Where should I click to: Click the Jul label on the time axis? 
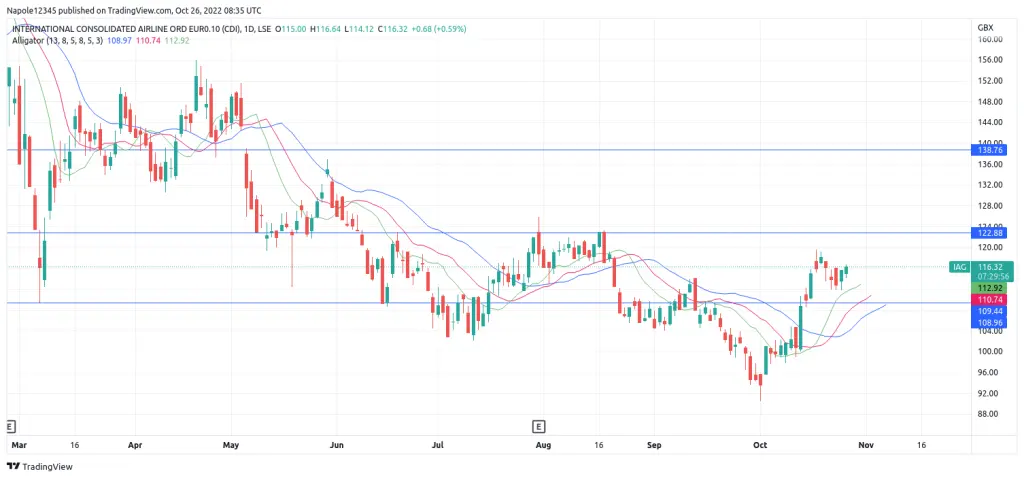click(438, 445)
